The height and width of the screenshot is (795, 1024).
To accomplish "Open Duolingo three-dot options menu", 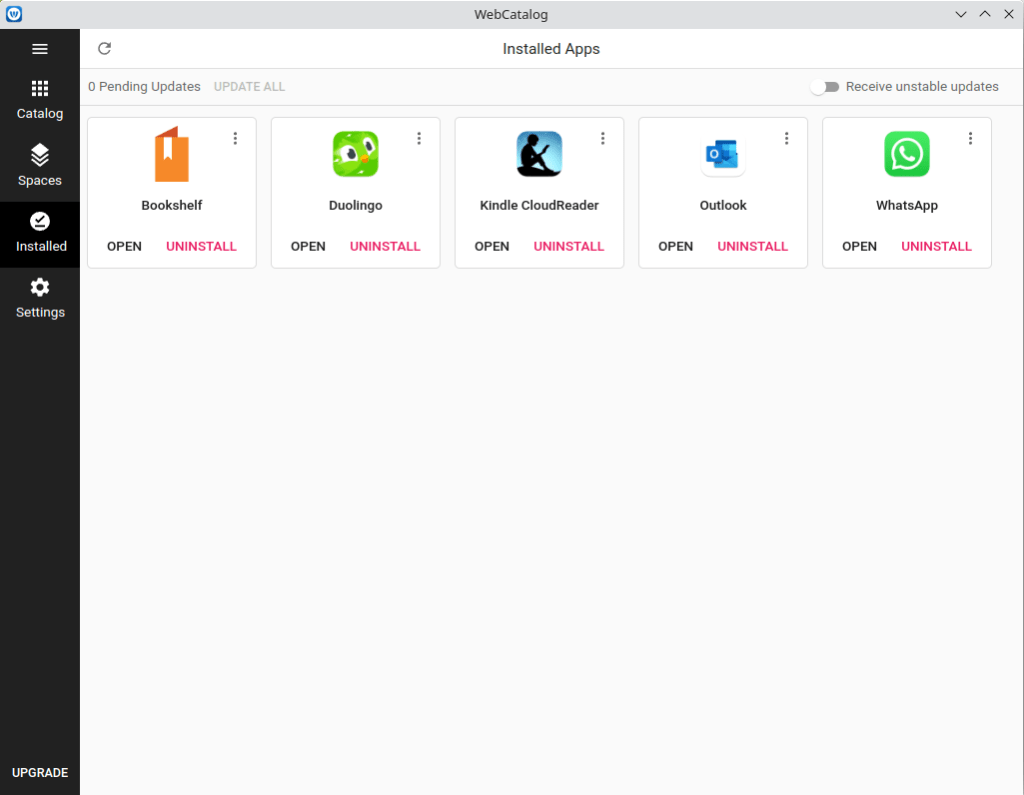I will (419, 139).
